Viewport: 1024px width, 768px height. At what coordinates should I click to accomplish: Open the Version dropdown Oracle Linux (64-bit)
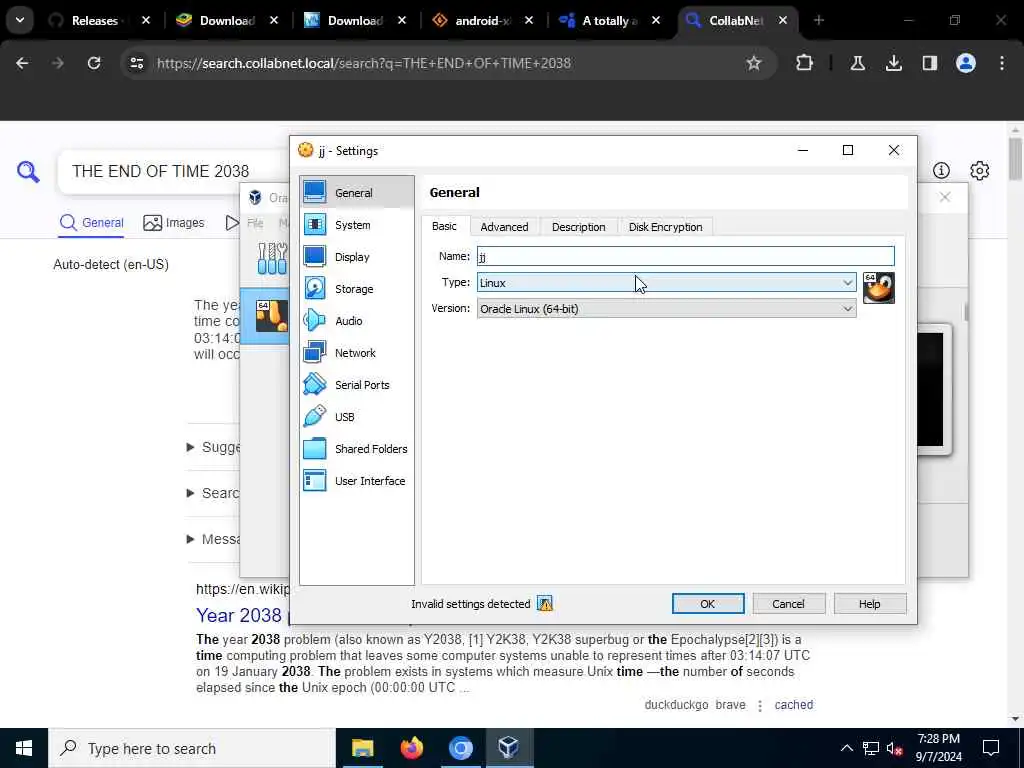pyautogui.click(x=666, y=309)
